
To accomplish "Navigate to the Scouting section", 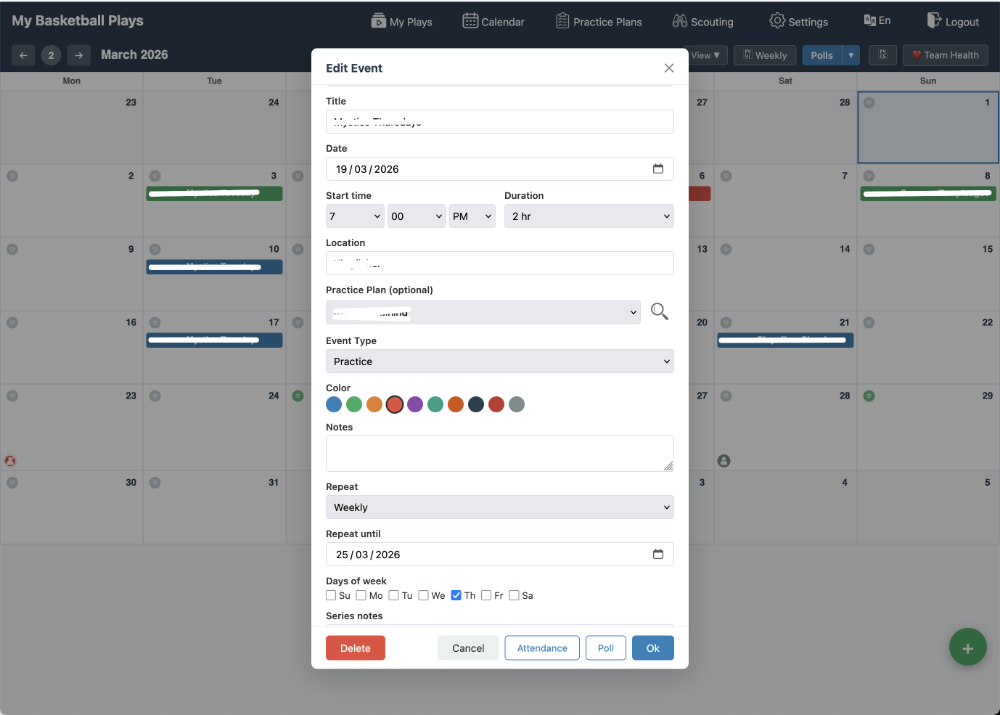I will (704, 20).
